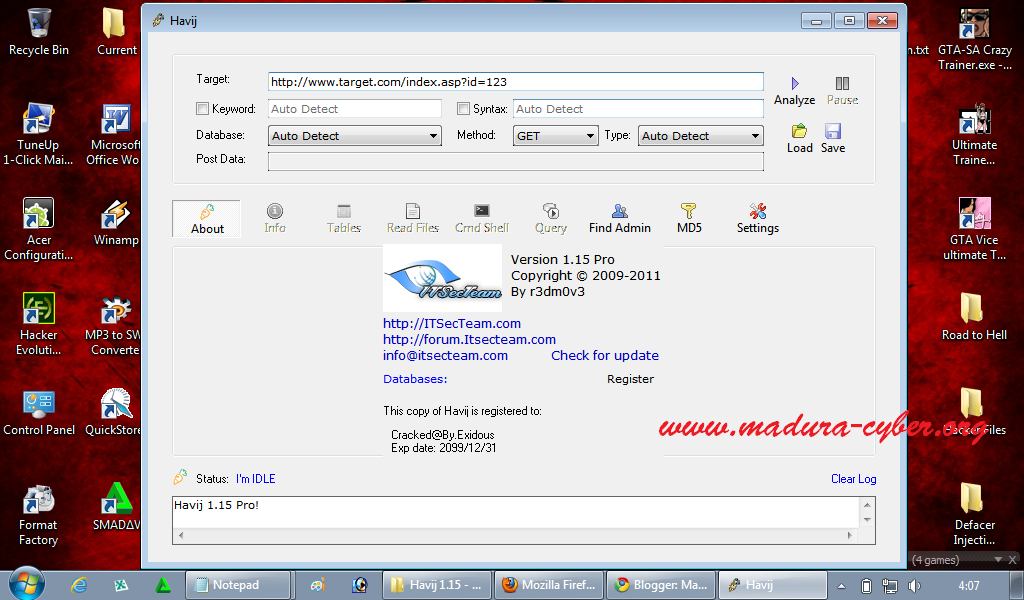Viewport: 1024px width, 600px height.
Task: Select the Ultimate Trainer desktop icon
Action: [974, 134]
